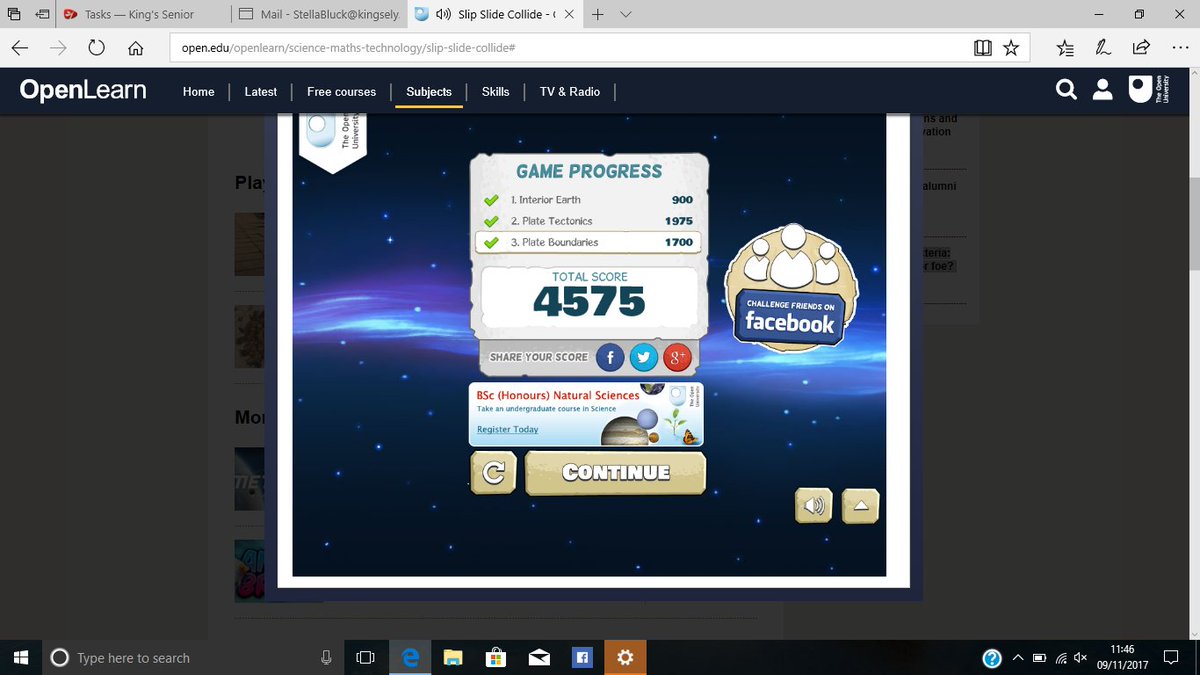Open OpenLearn search magnifier icon

coord(1066,91)
